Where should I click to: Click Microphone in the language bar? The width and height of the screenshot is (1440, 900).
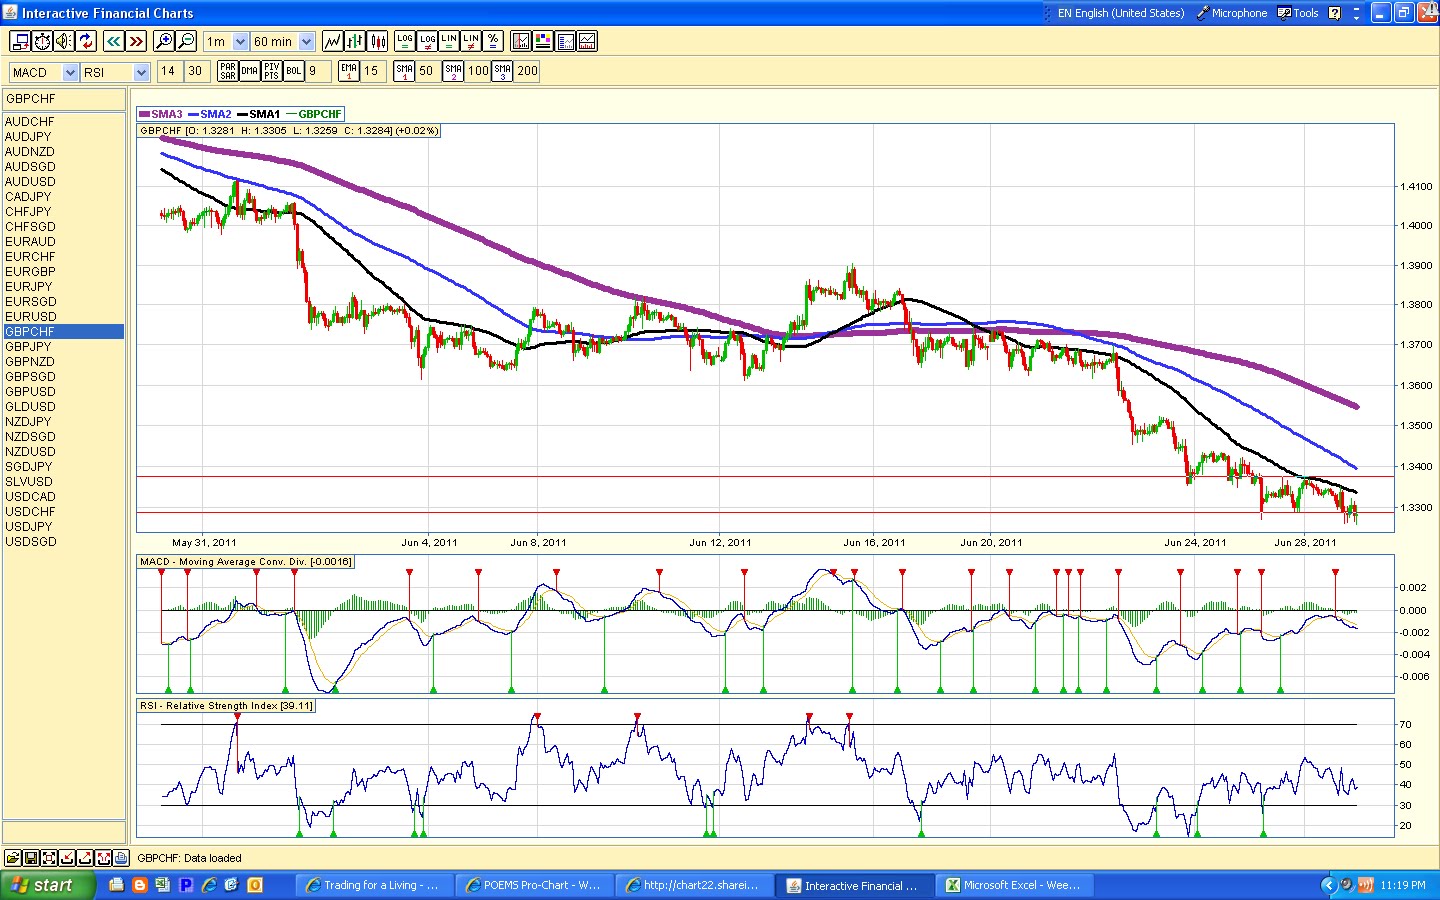[x=1232, y=13]
